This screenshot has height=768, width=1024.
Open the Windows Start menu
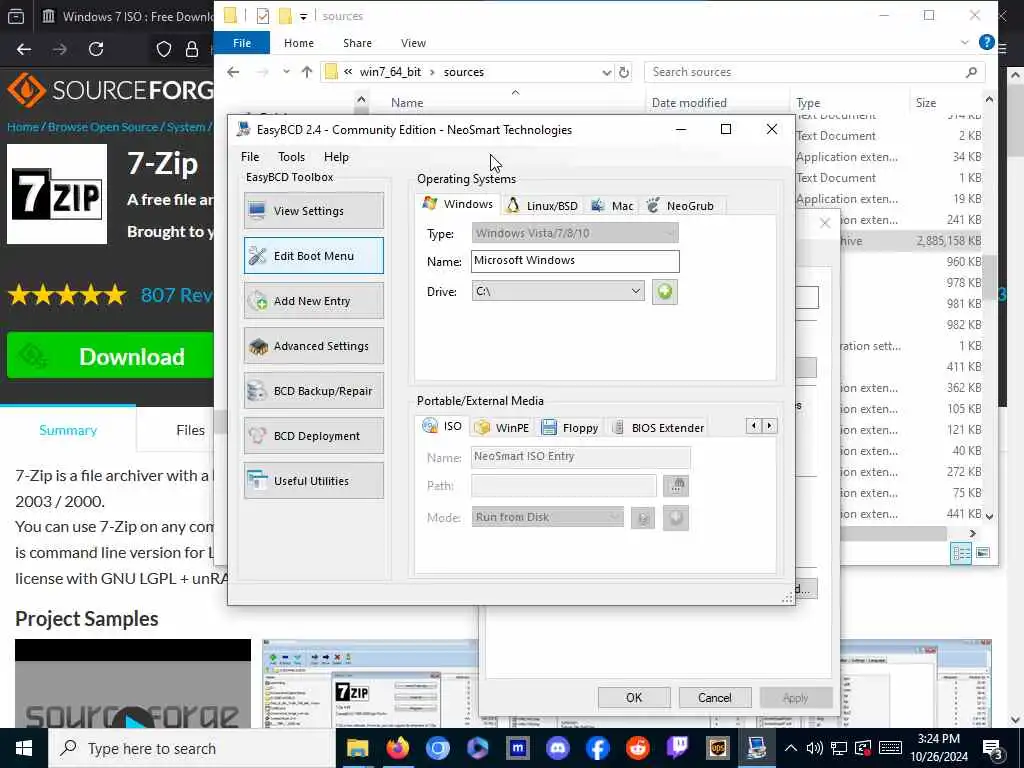coord(24,748)
